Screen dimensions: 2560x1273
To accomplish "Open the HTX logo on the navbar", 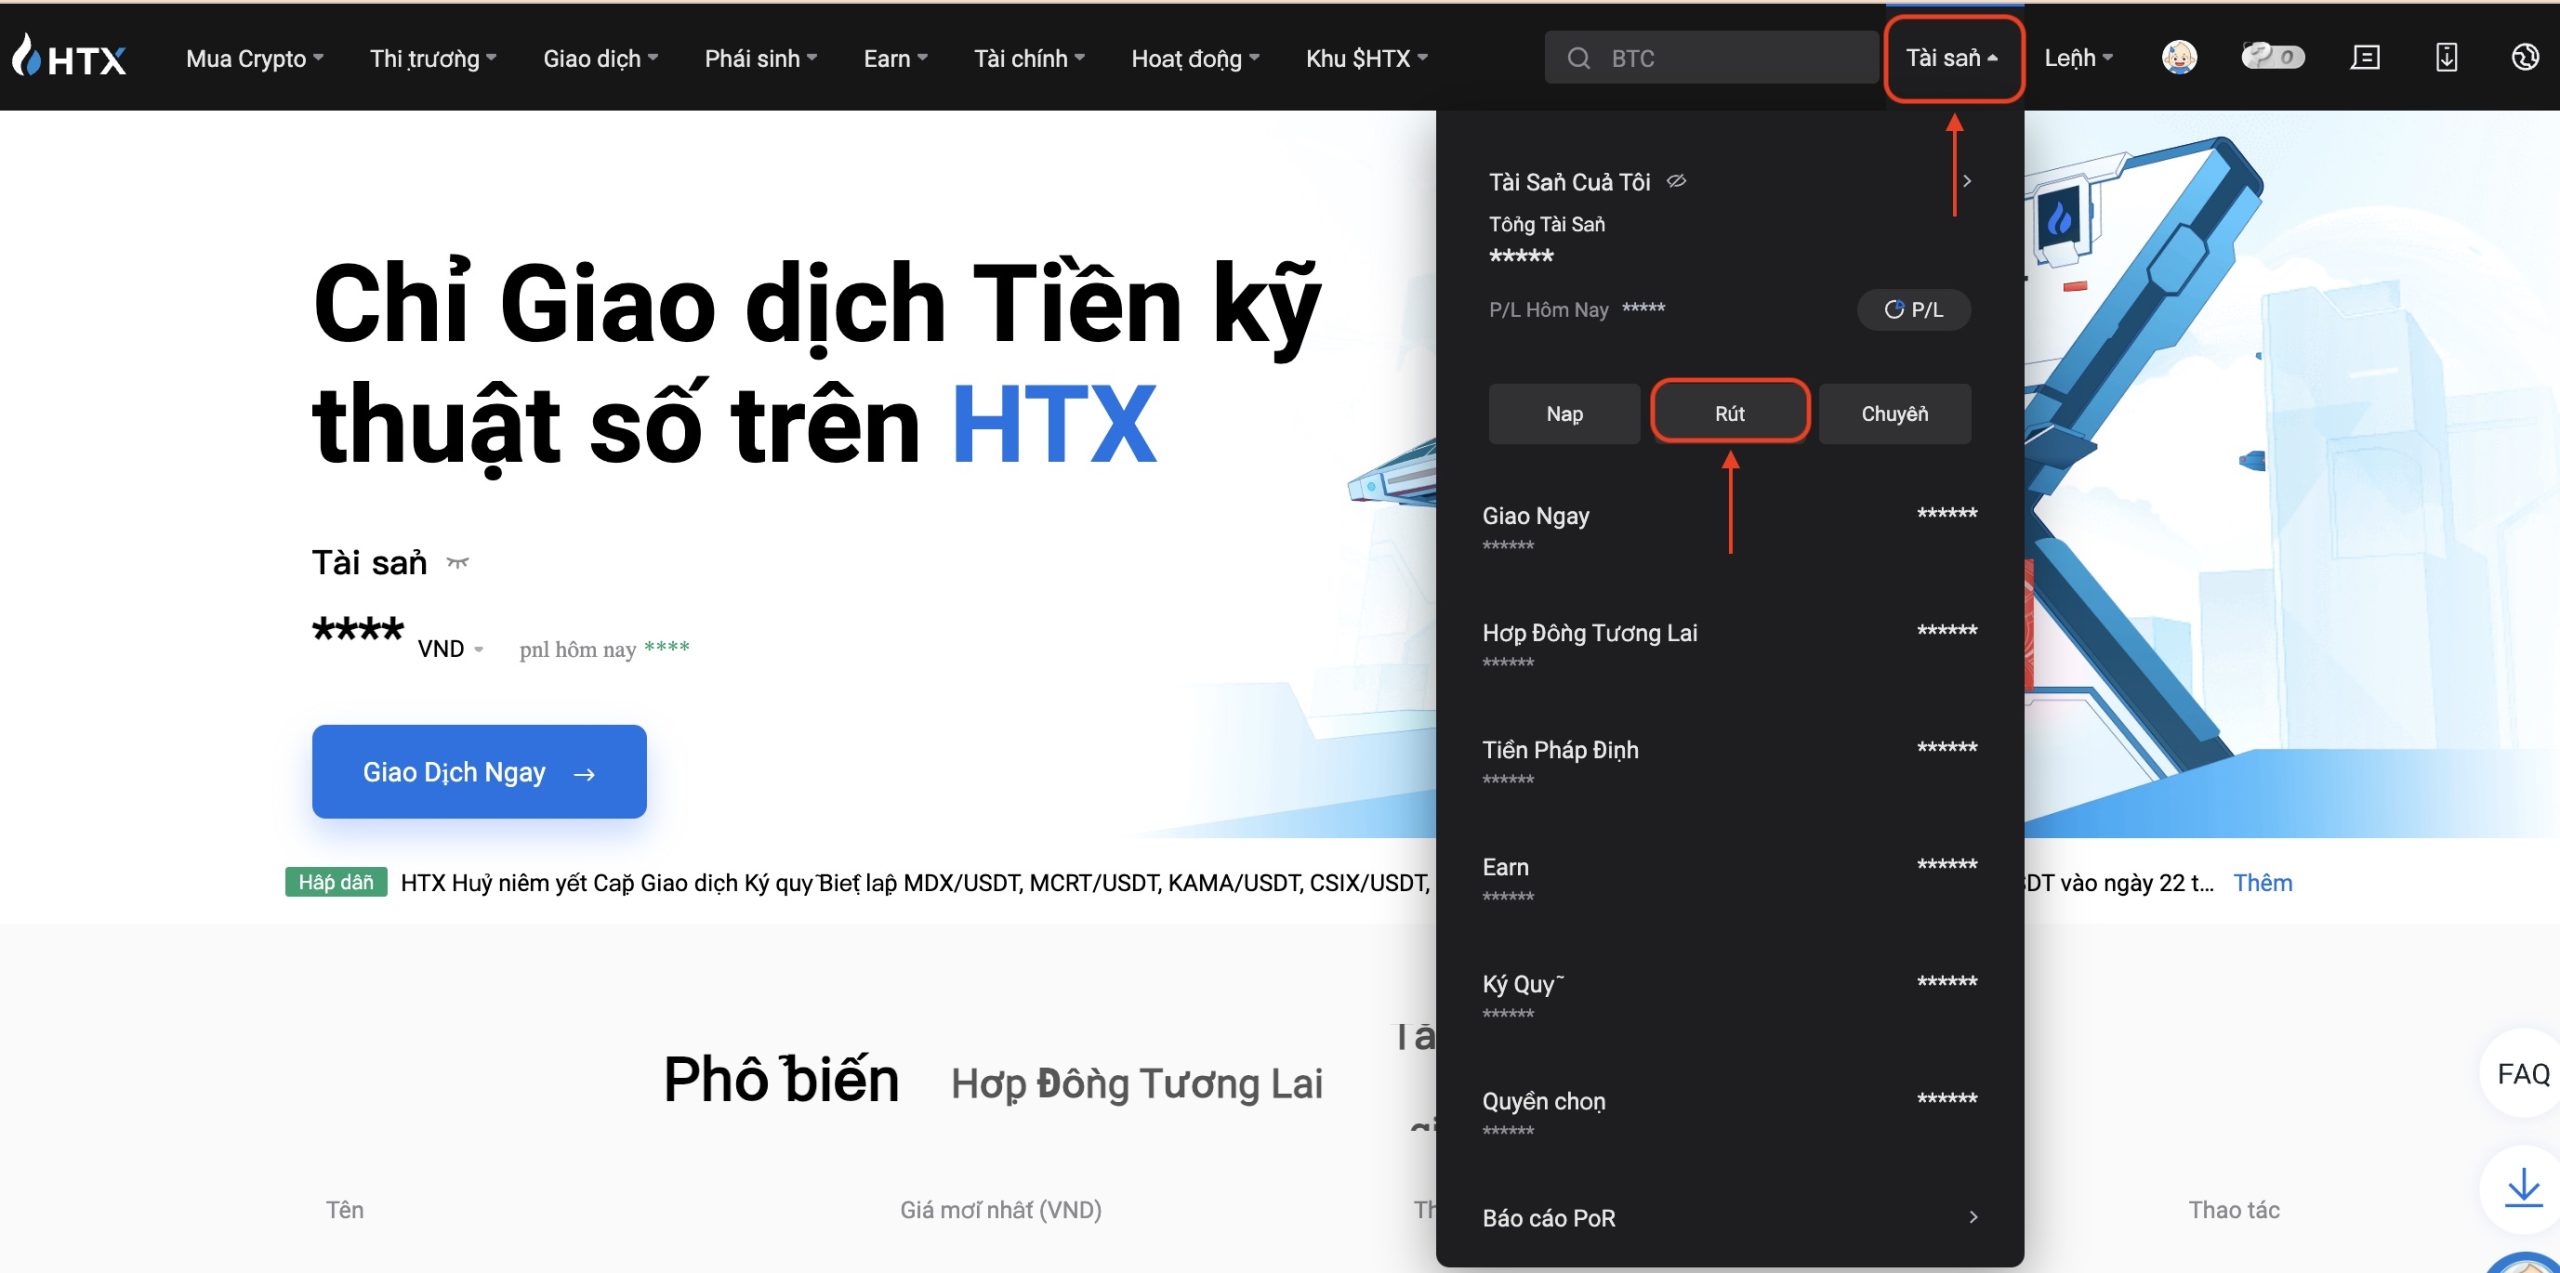I will coord(70,57).
